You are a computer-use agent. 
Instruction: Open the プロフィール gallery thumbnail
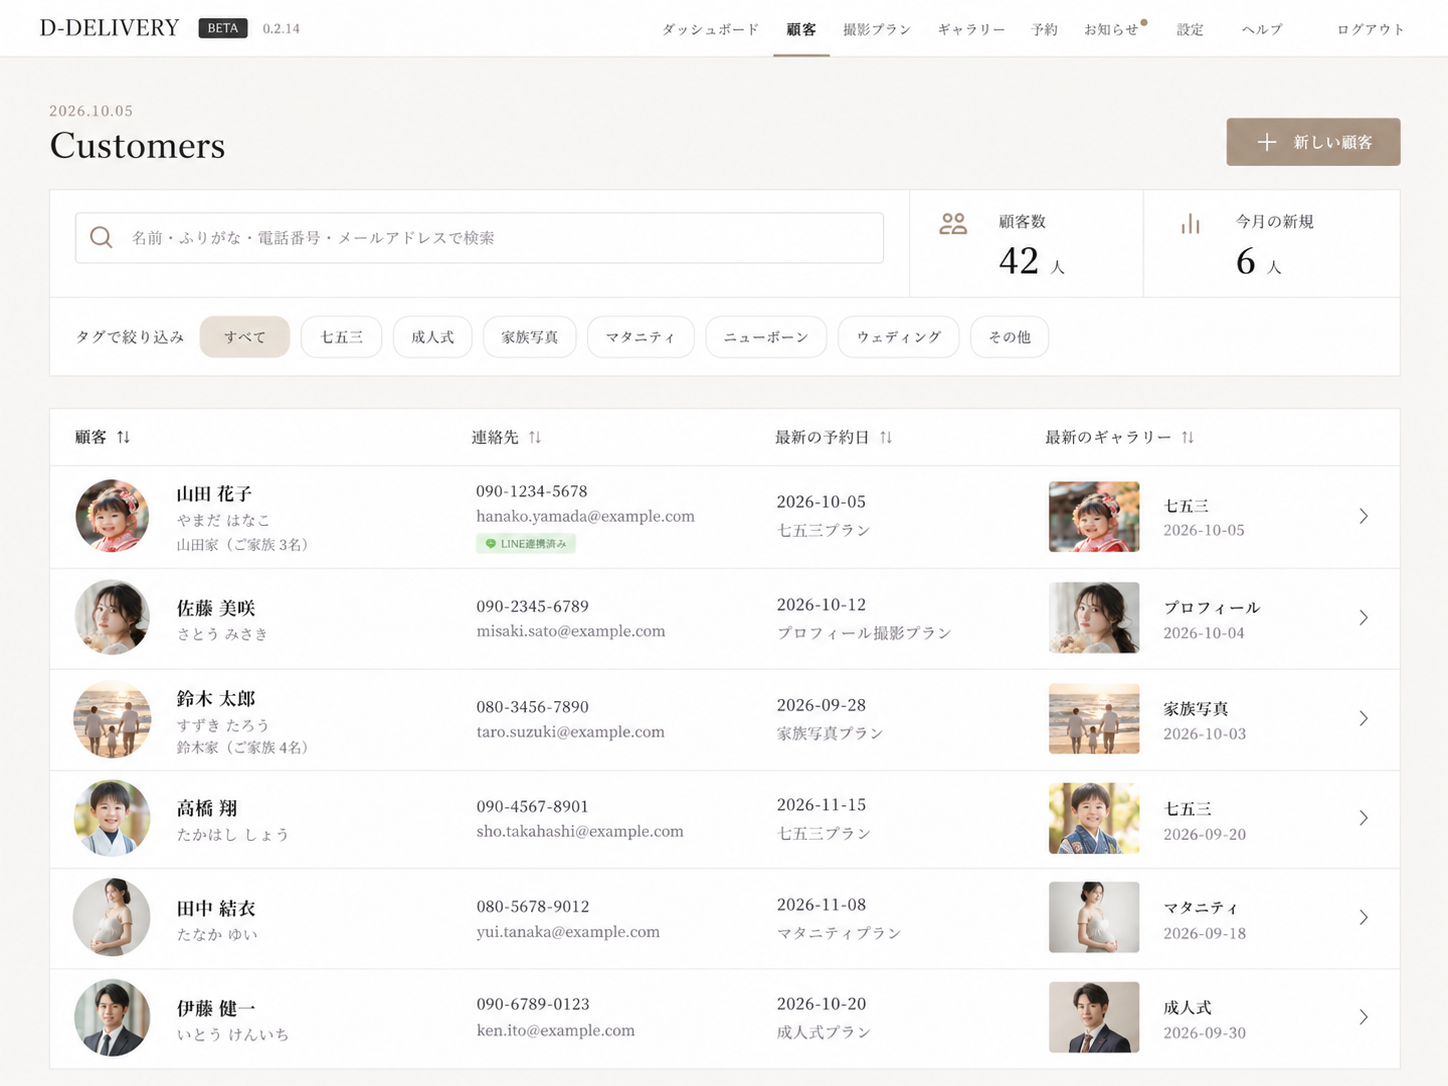[x=1094, y=618]
